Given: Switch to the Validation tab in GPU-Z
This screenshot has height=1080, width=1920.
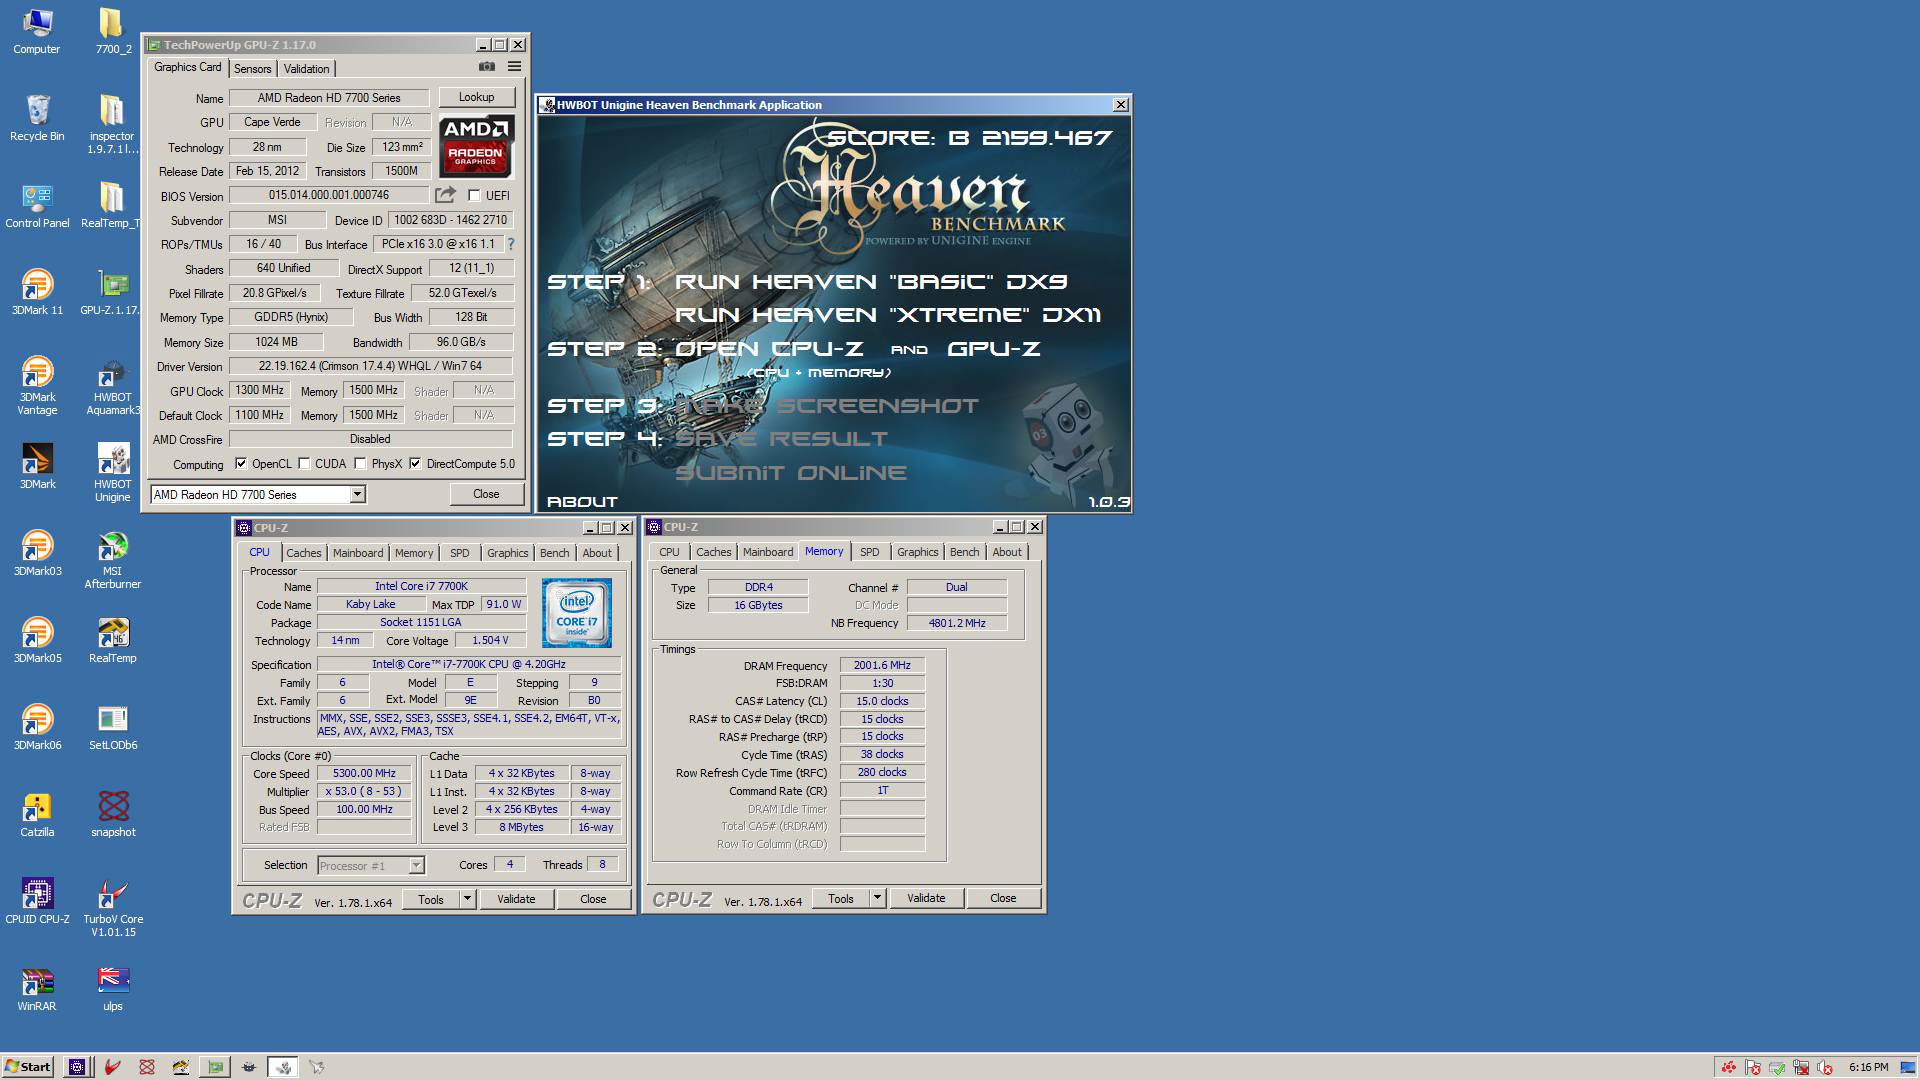Looking at the screenshot, I should 306,69.
